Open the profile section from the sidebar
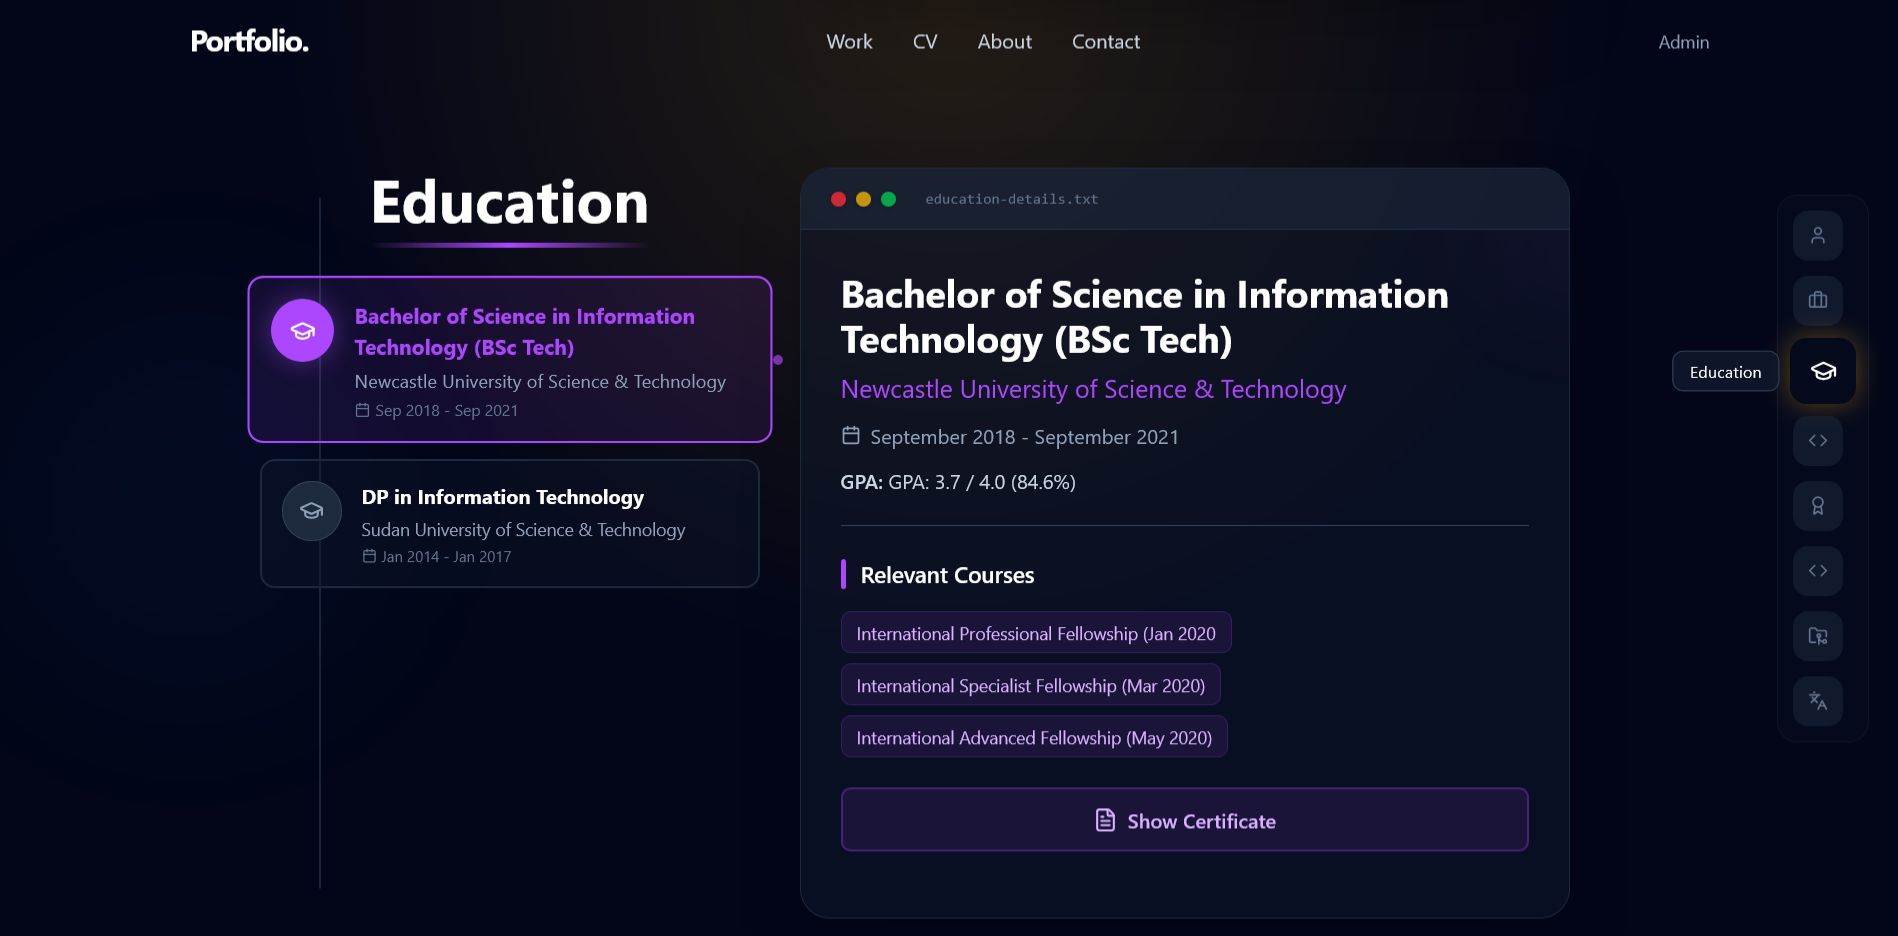This screenshot has height=936, width=1898. (x=1818, y=235)
